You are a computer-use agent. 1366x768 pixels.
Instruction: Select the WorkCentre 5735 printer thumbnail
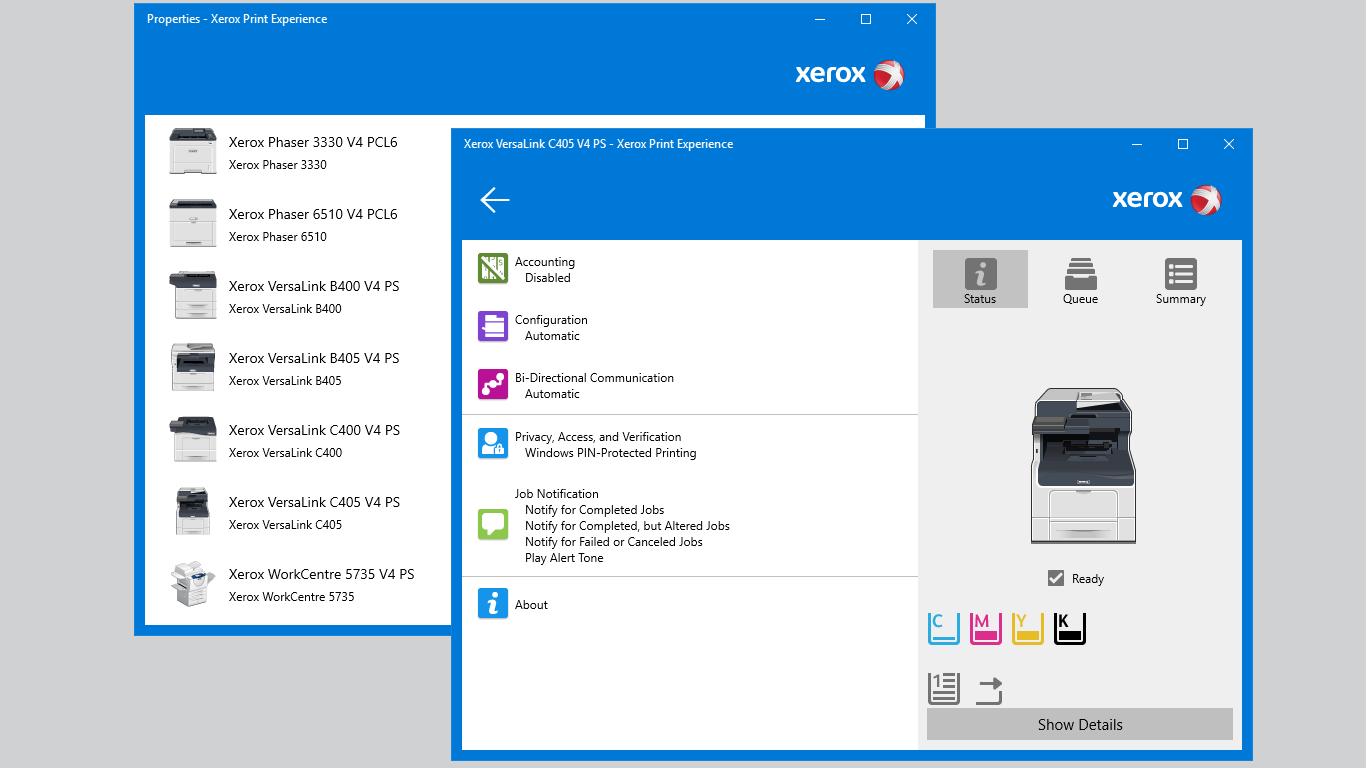[193, 583]
